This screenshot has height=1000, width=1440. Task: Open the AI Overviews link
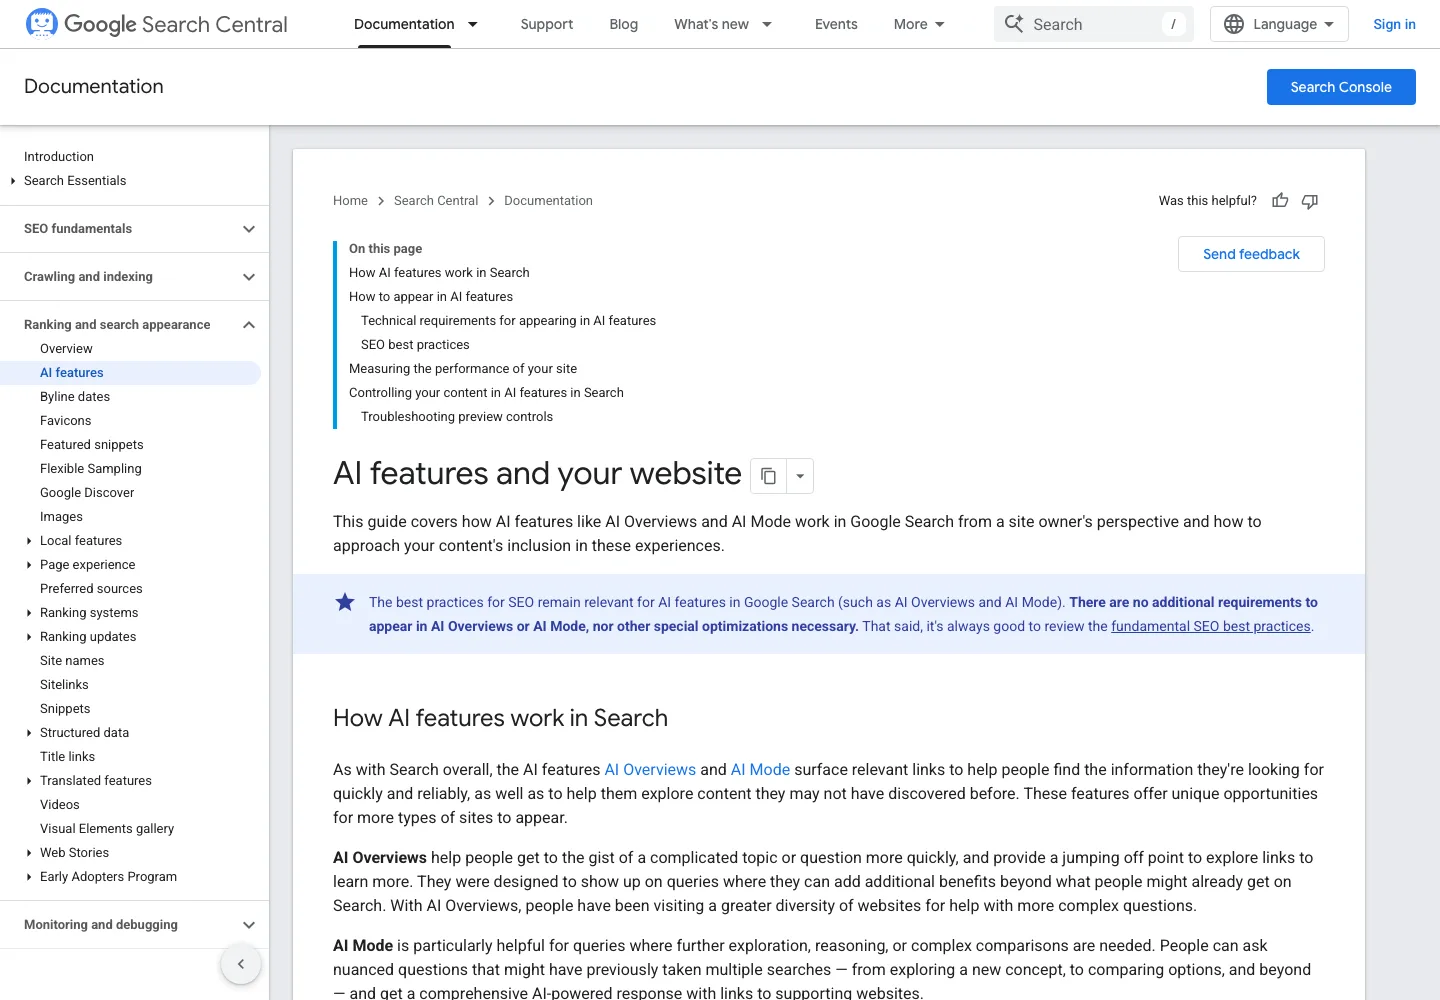click(x=650, y=770)
